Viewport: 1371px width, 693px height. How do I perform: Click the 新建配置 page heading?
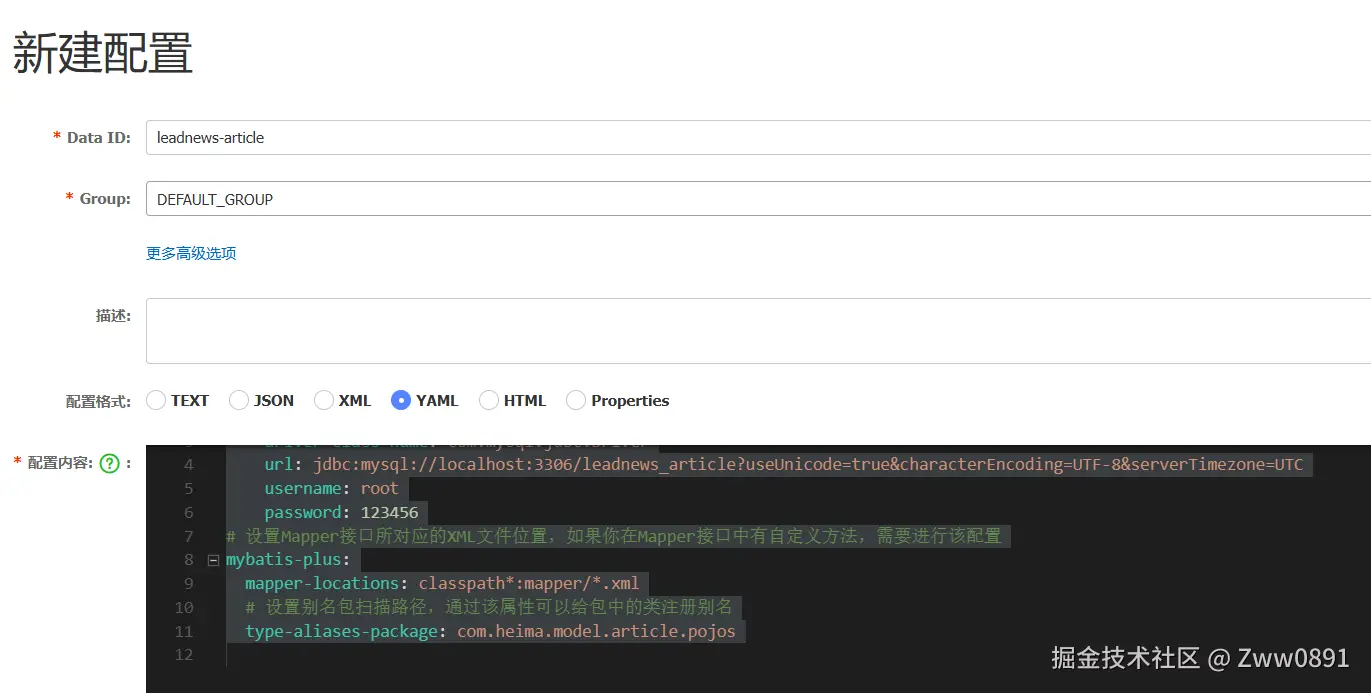coord(102,53)
